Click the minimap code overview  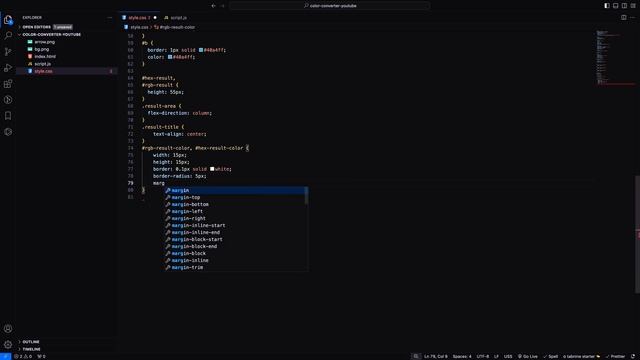(x=615, y=58)
